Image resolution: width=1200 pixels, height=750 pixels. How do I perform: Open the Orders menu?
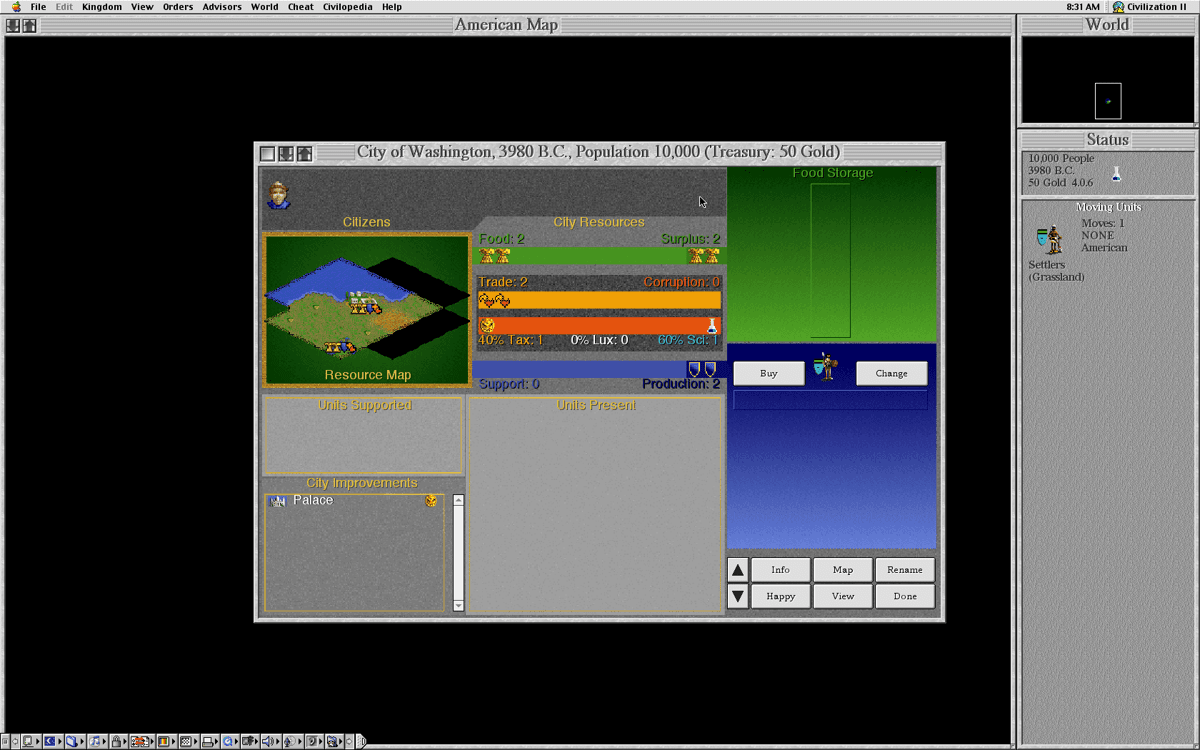click(178, 7)
